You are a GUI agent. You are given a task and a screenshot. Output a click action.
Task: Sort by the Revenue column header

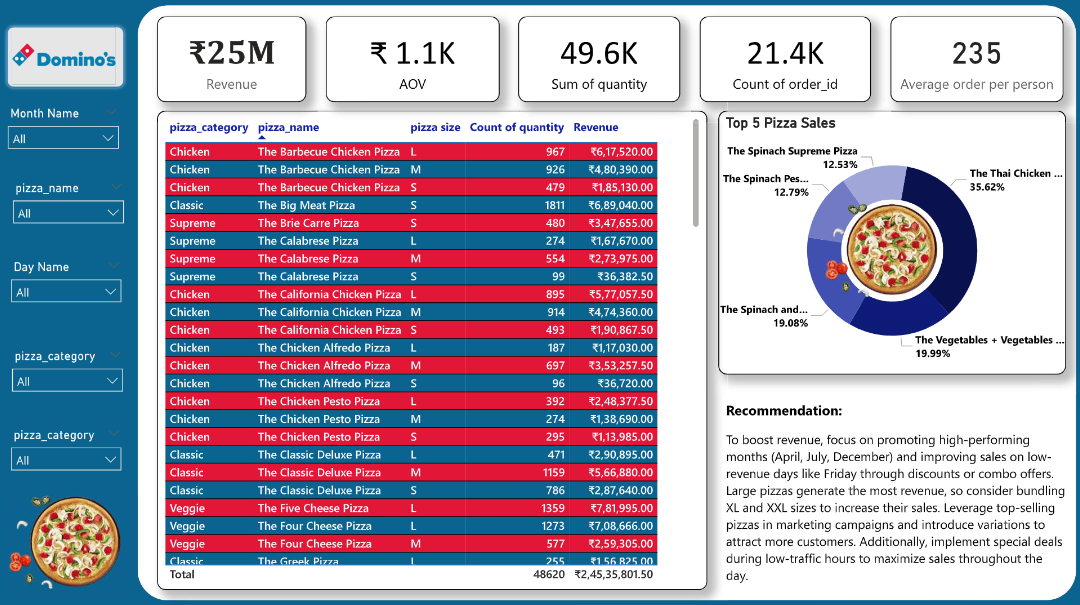[x=595, y=127]
